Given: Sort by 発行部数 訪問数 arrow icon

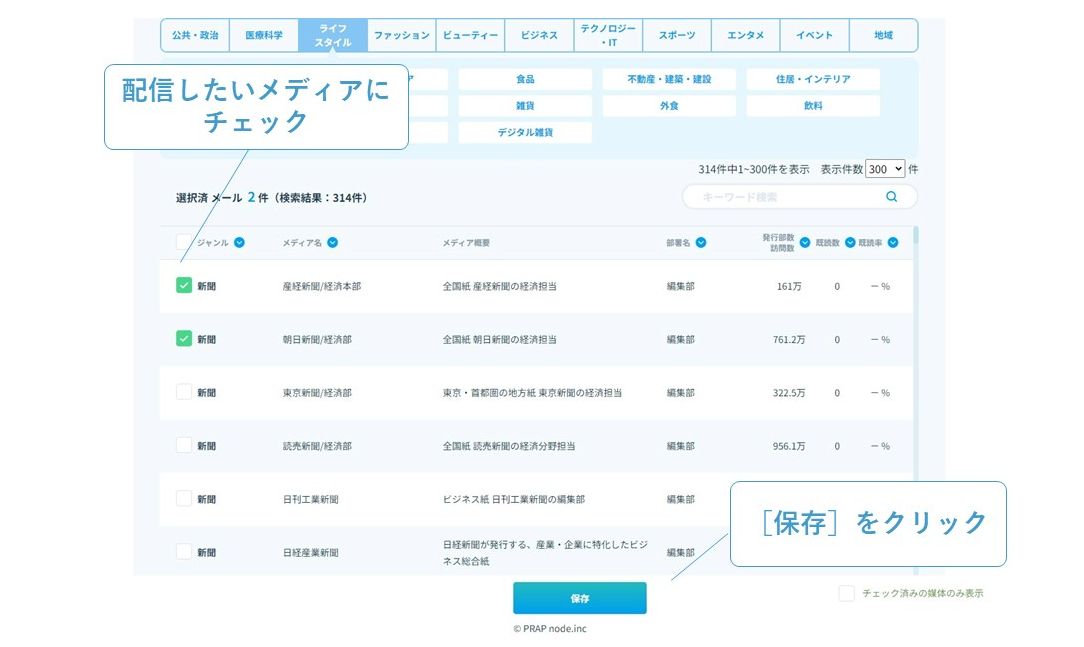Looking at the screenshot, I should [x=805, y=242].
